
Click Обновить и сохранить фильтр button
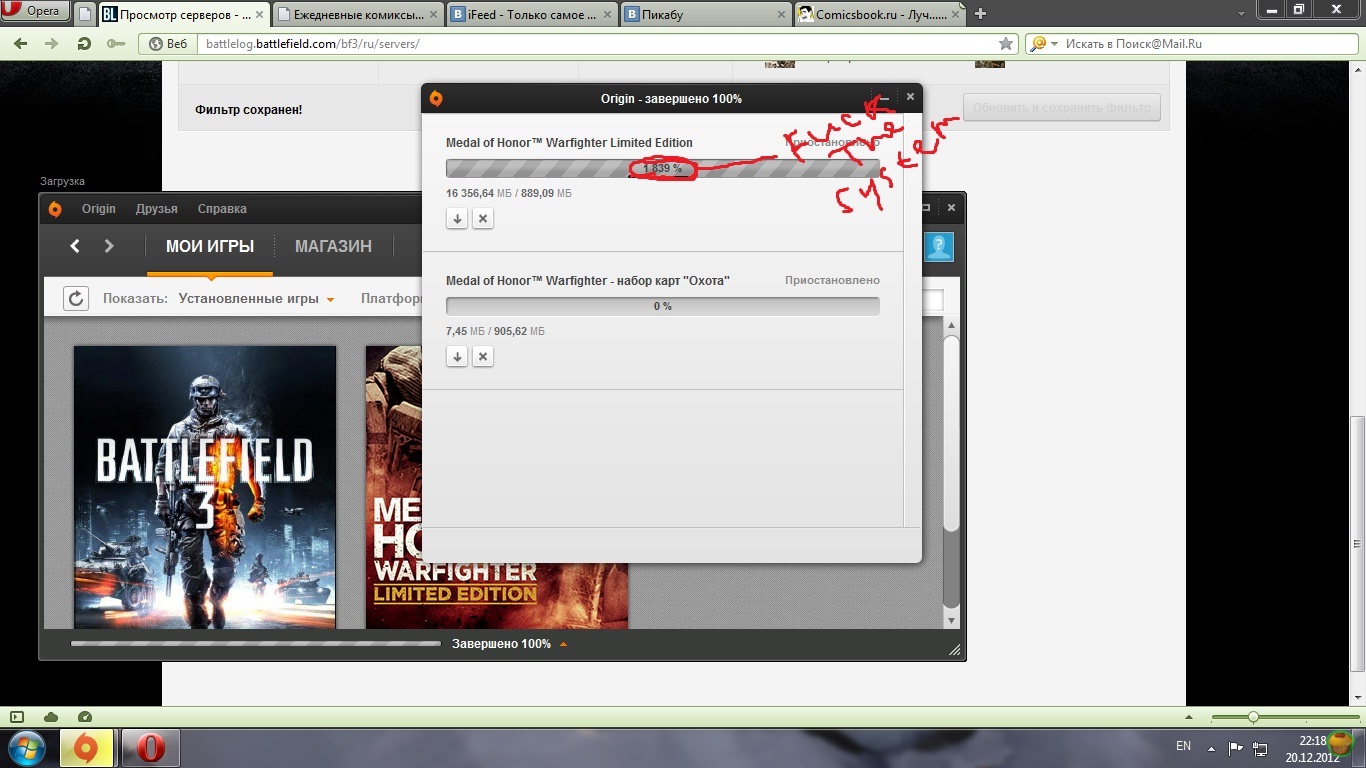(1062, 107)
